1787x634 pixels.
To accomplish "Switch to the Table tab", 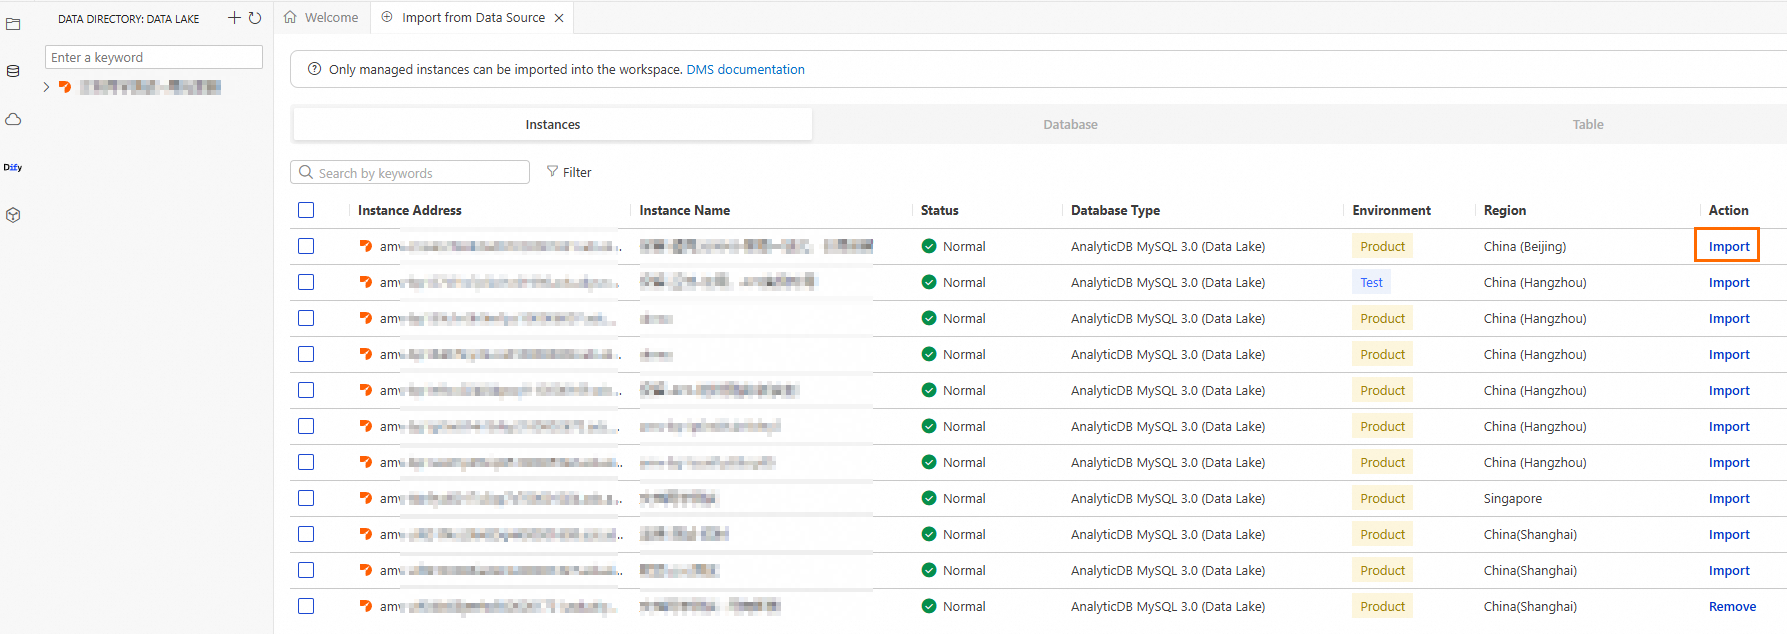I will pyautogui.click(x=1587, y=124).
